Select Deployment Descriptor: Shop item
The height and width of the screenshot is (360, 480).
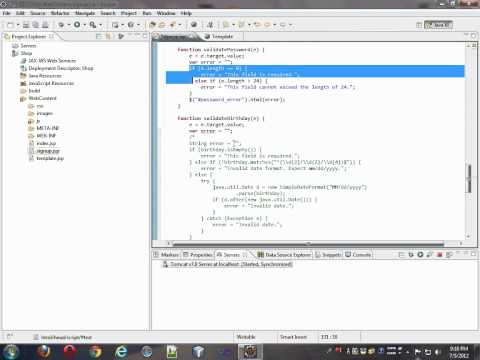click(61, 68)
